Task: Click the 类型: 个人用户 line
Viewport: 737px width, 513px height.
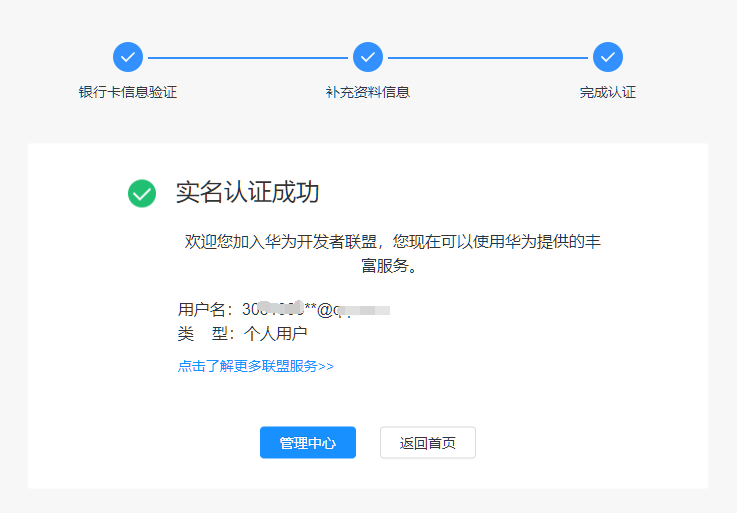Action: (243, 333)
